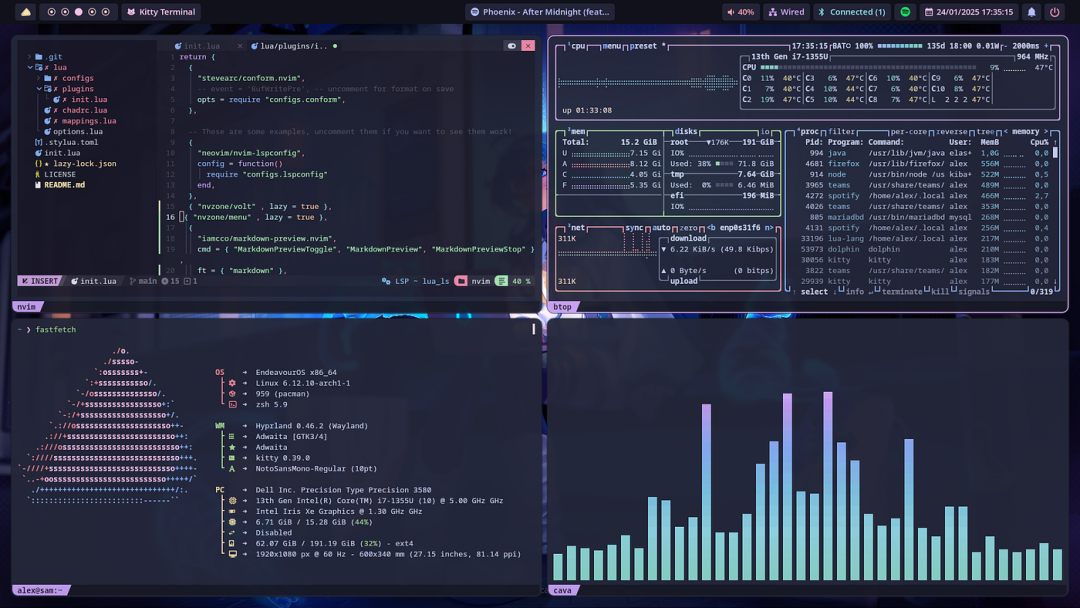
Task: Click the INSERT mode indicator in statusline
Action: 39,281
